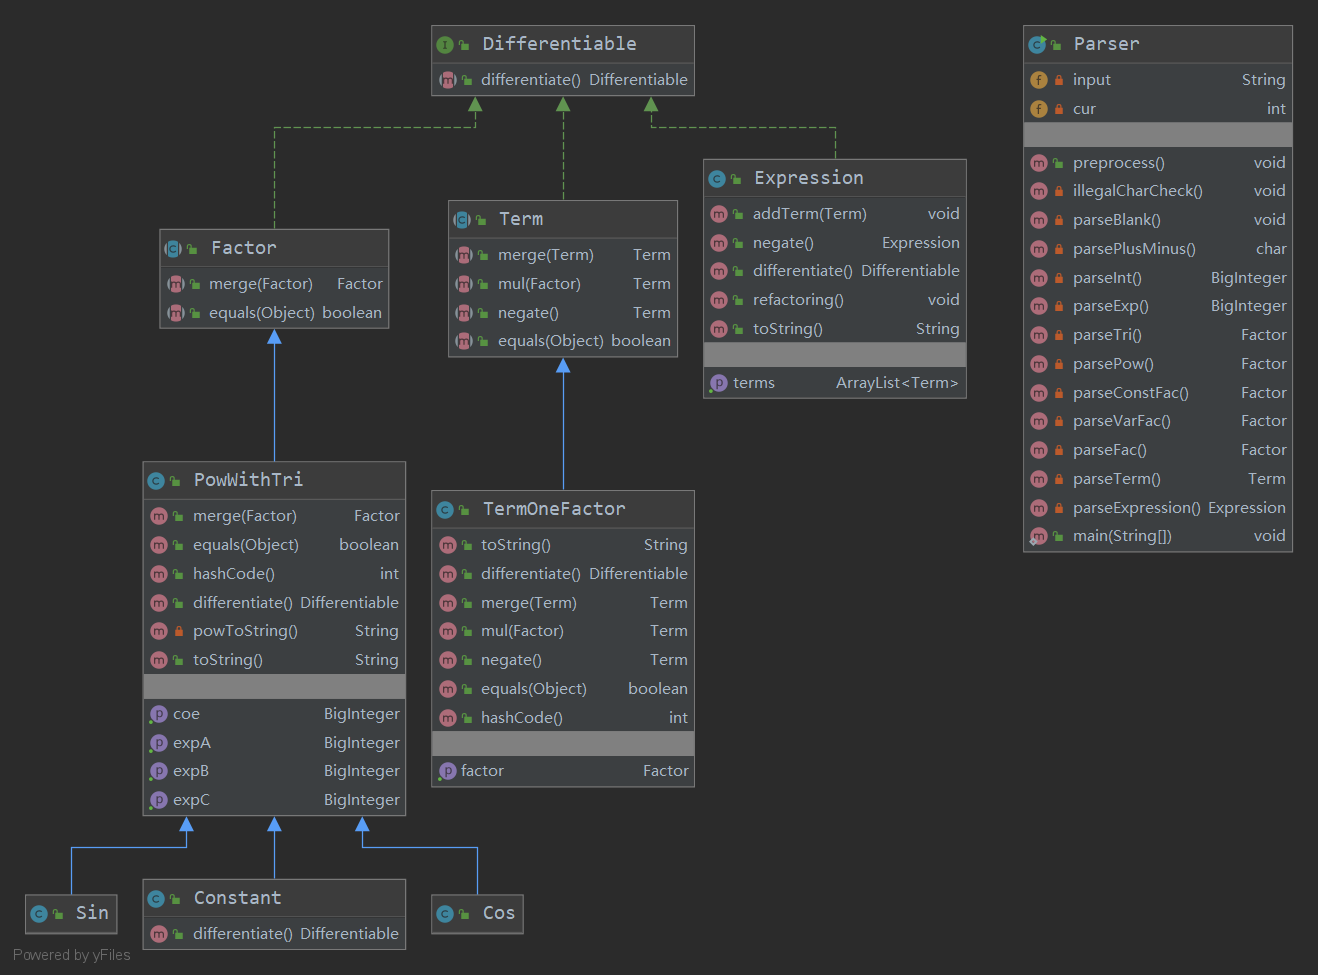Screen dimensions: 1318x975
Task: Click the expC property in PowWithTri
Action: (274, 800)
